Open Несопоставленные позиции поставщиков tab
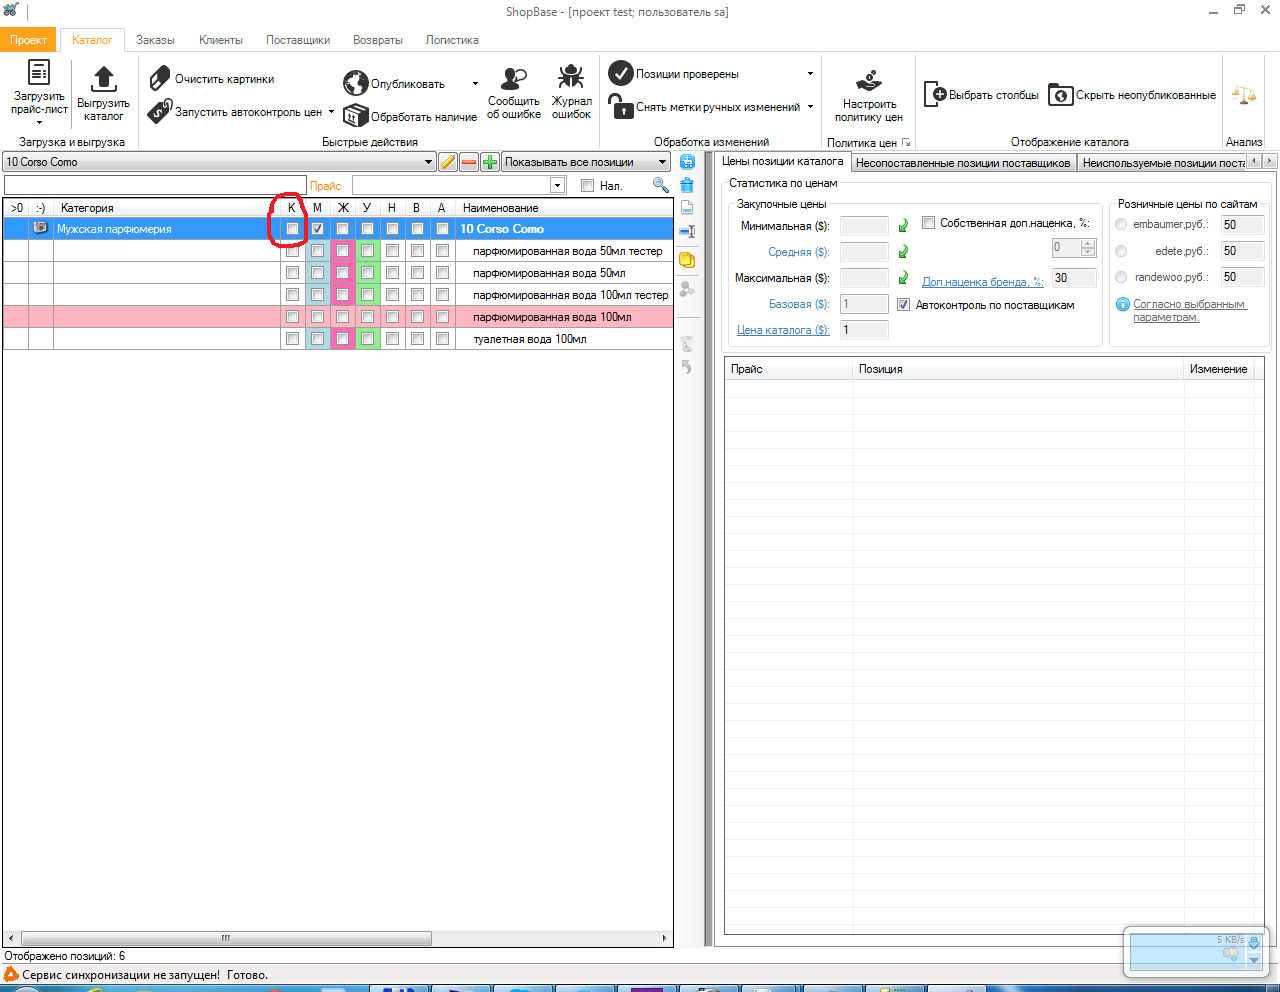The image size is (1280, 992). [963, 163]
